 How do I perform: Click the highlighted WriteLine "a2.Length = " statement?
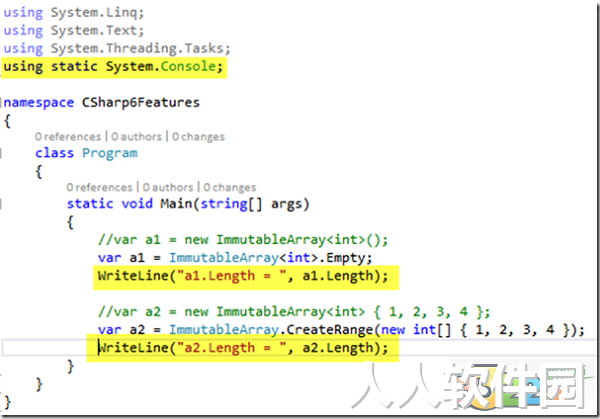click(243, 348)
